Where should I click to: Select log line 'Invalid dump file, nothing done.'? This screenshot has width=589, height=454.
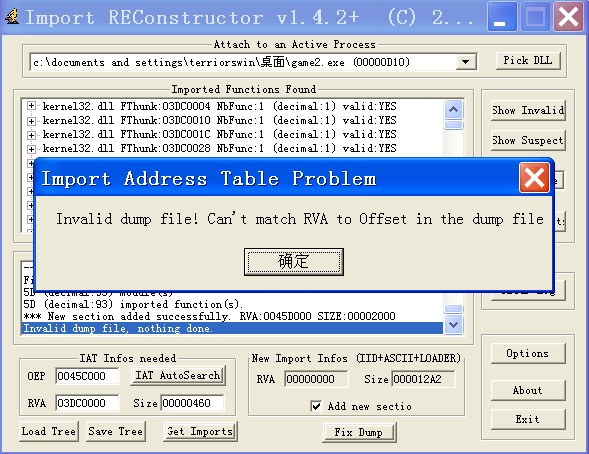(x=232, y=329)
